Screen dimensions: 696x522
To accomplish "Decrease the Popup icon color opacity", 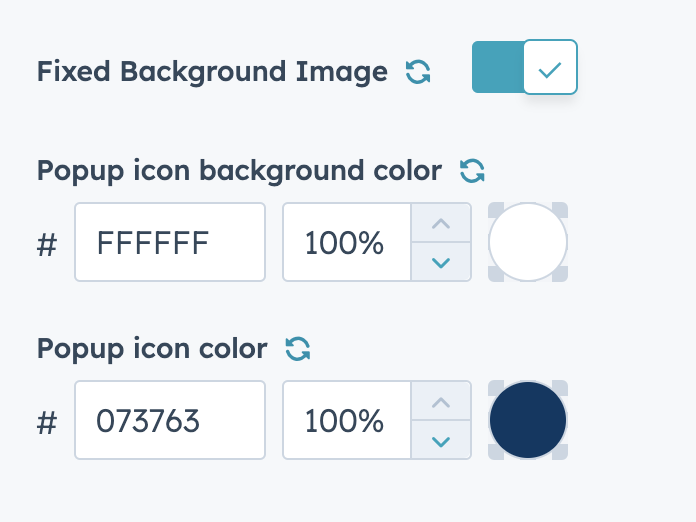I will [441, 439].
